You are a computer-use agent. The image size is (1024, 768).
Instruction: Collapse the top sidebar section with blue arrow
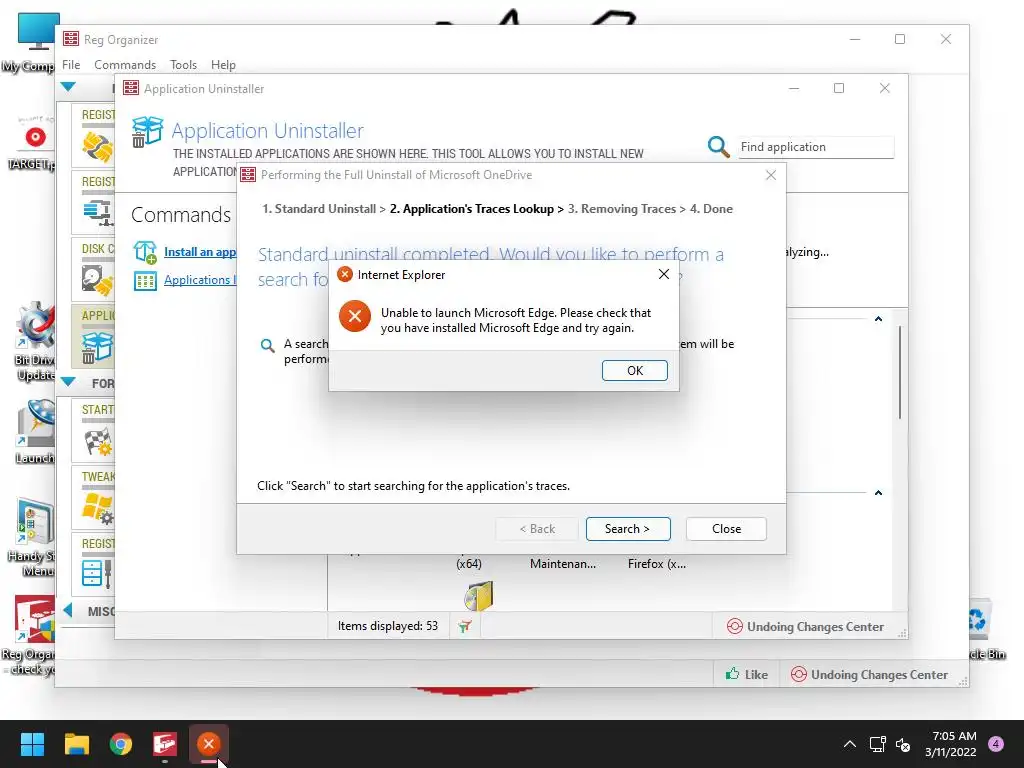click(x=68, y=87)
